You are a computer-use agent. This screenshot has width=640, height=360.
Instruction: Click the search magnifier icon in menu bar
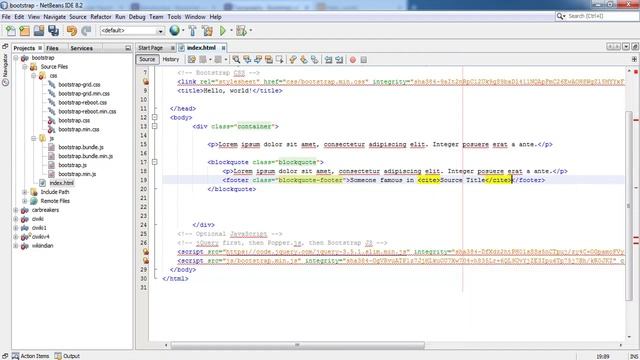pyautogui.click(x=560, y=16)
